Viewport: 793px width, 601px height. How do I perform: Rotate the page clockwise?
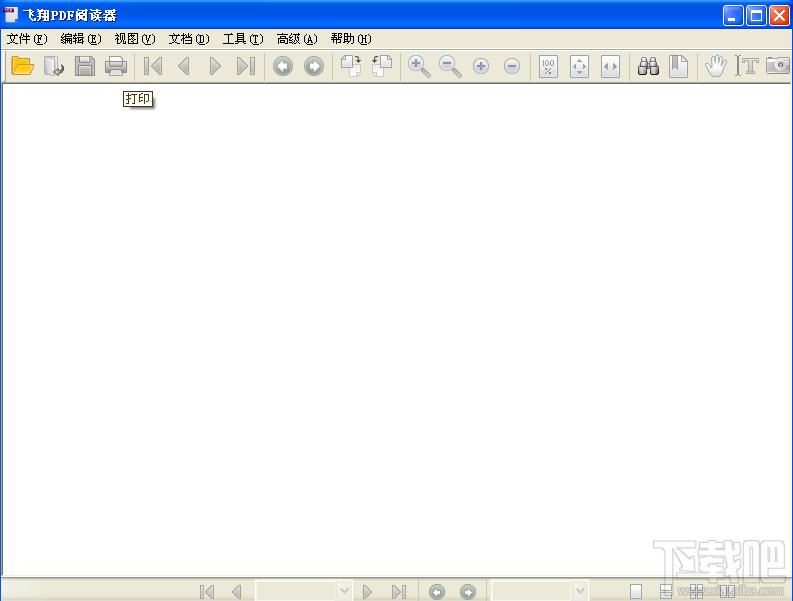click(x=350, y=66)
